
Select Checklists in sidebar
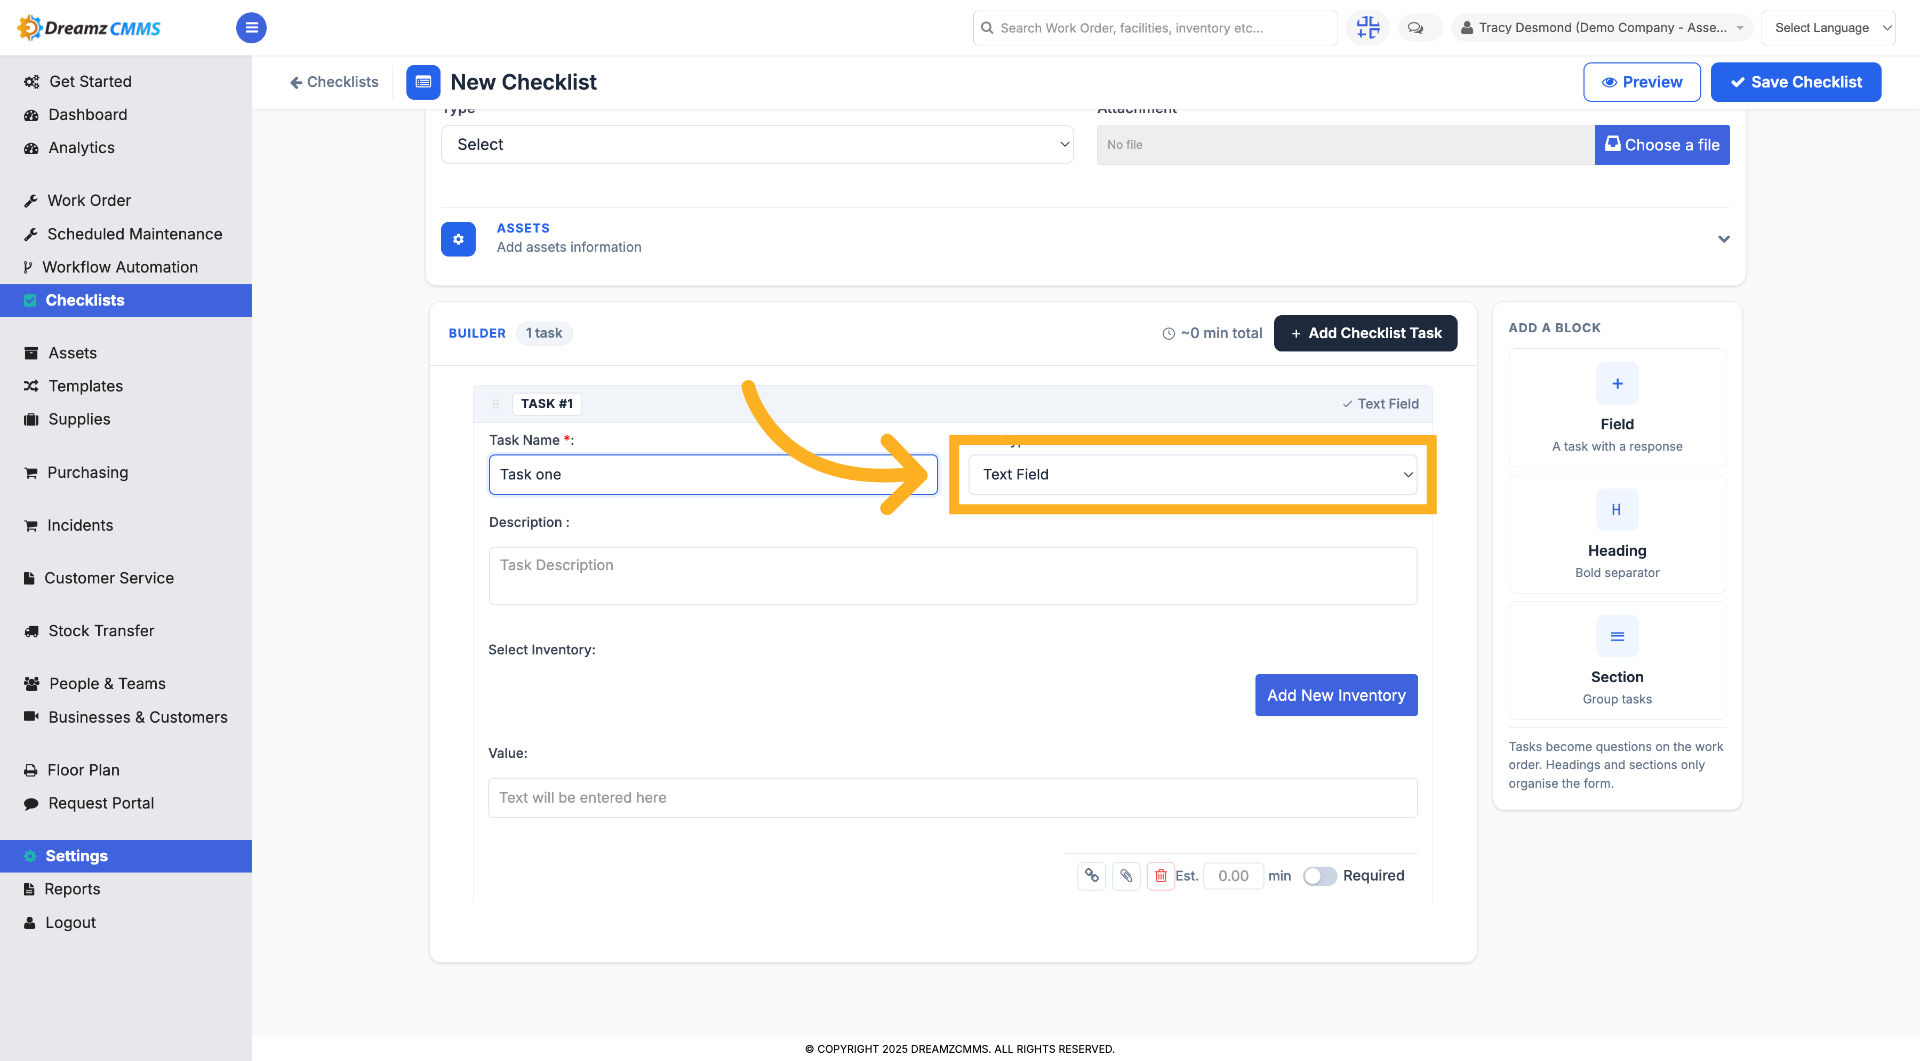126,300
